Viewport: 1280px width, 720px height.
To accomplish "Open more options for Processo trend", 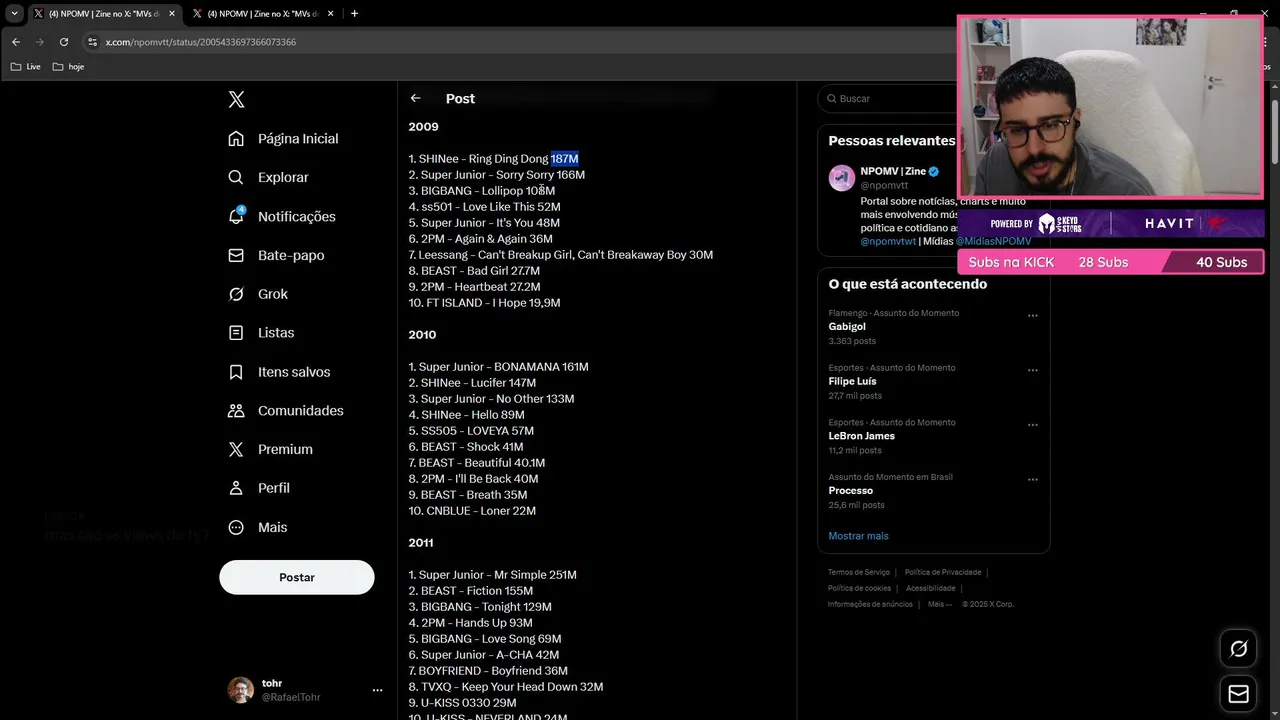I will pyautogui.click(x=1033, y=480).
